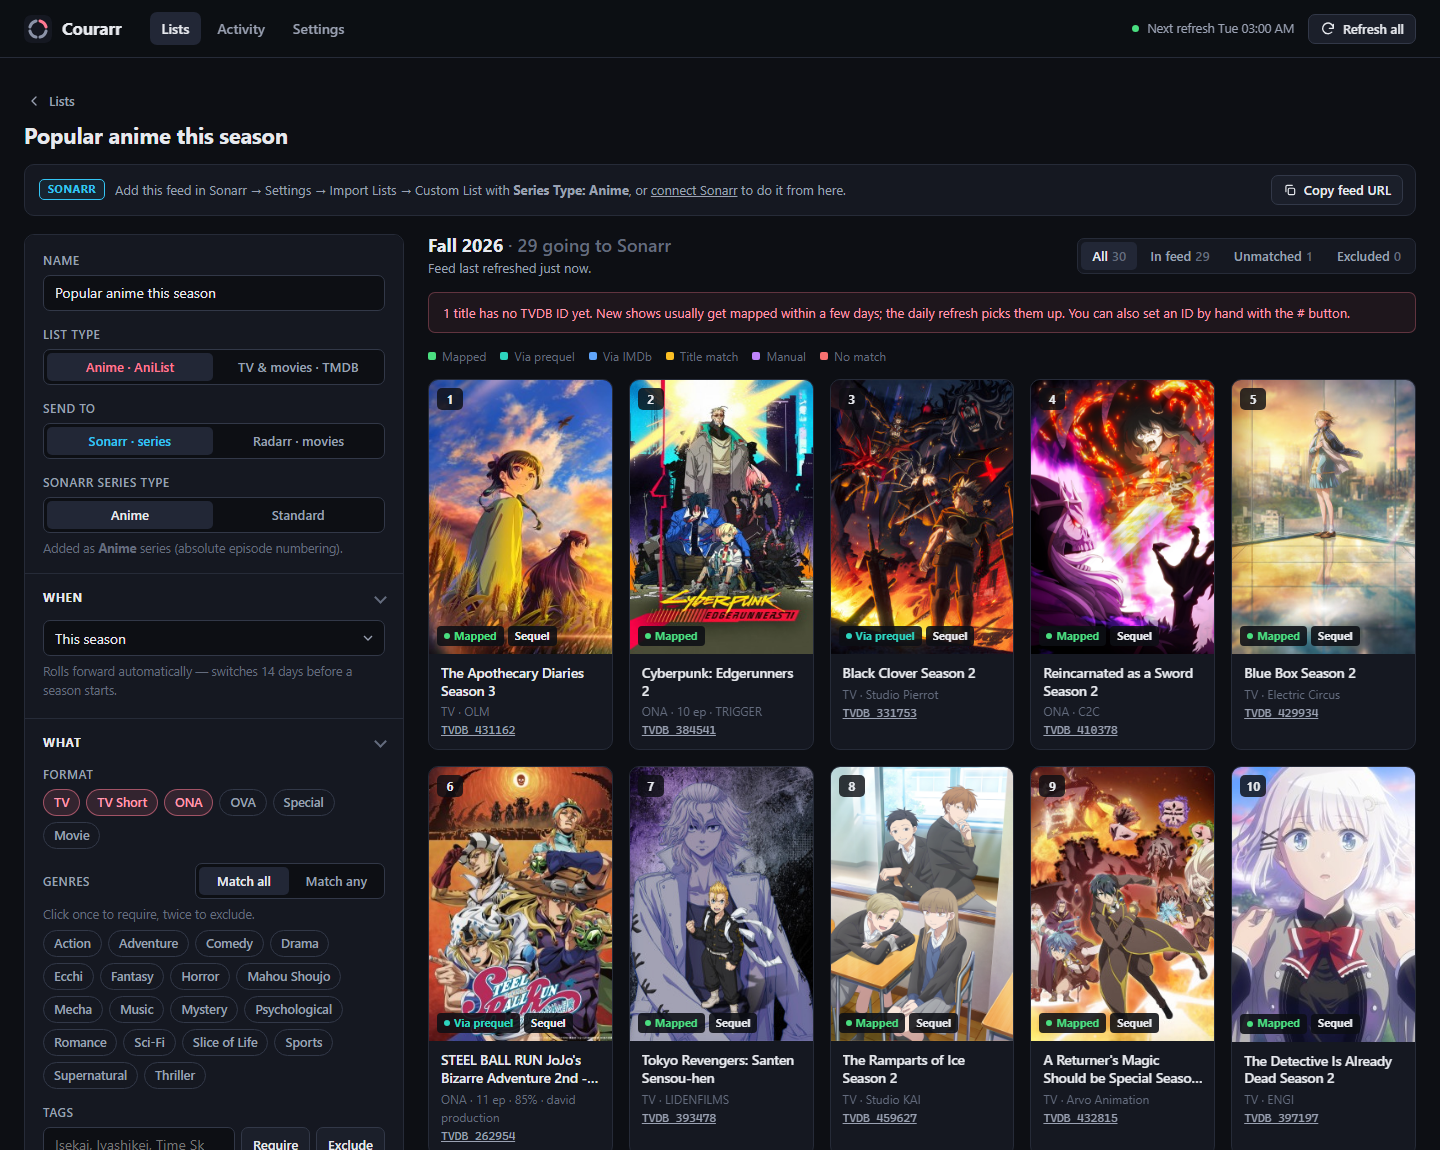The image size is (1440, 1150).
Task: Click the Courarr logo icon
Action: pos(38,29)
